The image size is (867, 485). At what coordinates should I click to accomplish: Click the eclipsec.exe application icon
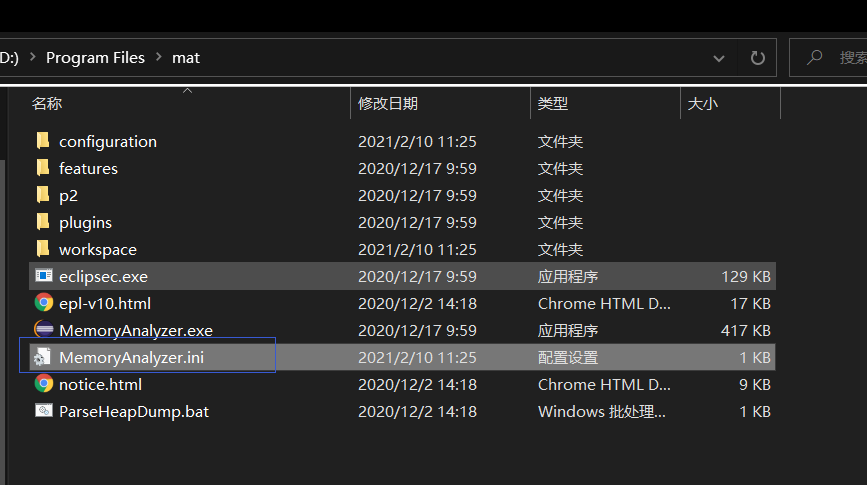click(x=44, y=275)
